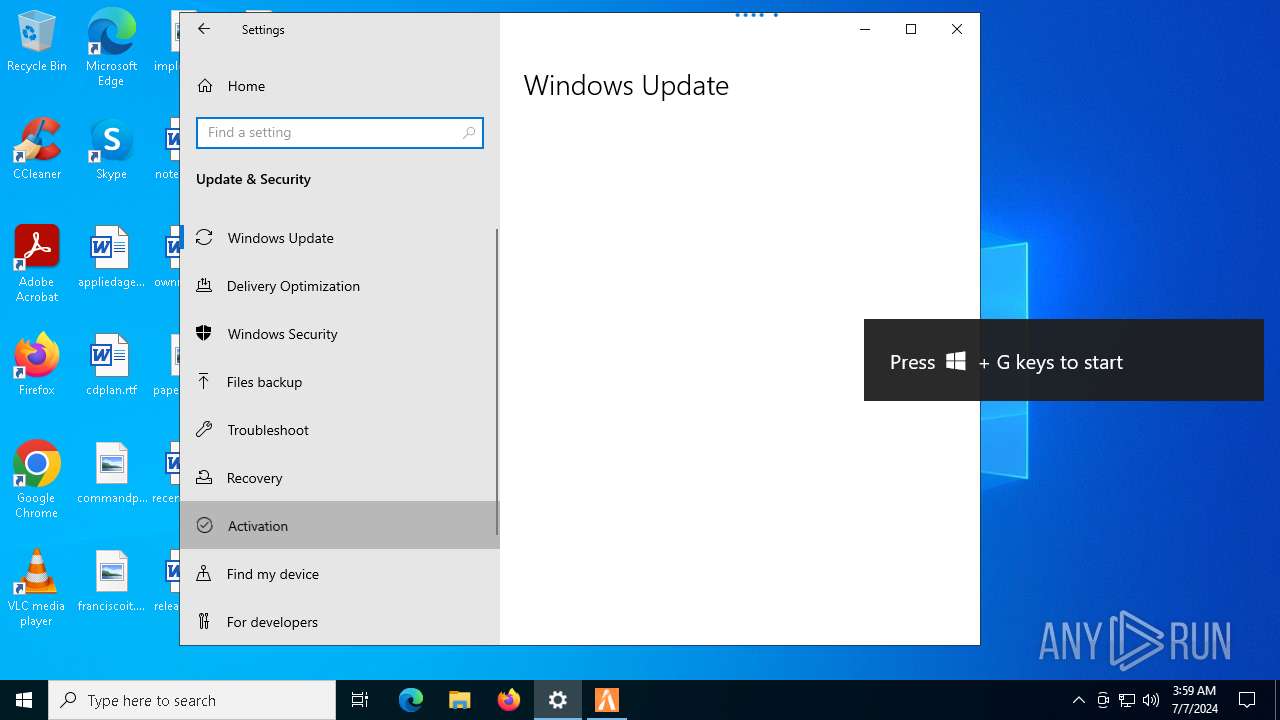Select the VLC media player desktop shortcut
The image size is (1280, 720).
point(37,588)
